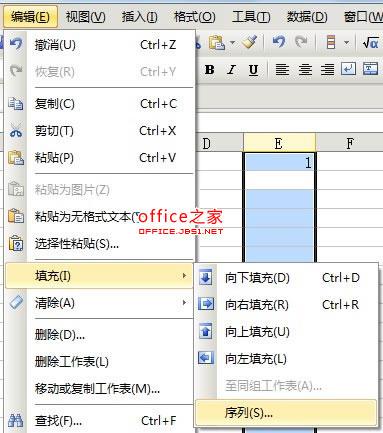The height and width of the screenshot is (433, 383).
Task: Select column E header
Action: [x=279, y=143]
